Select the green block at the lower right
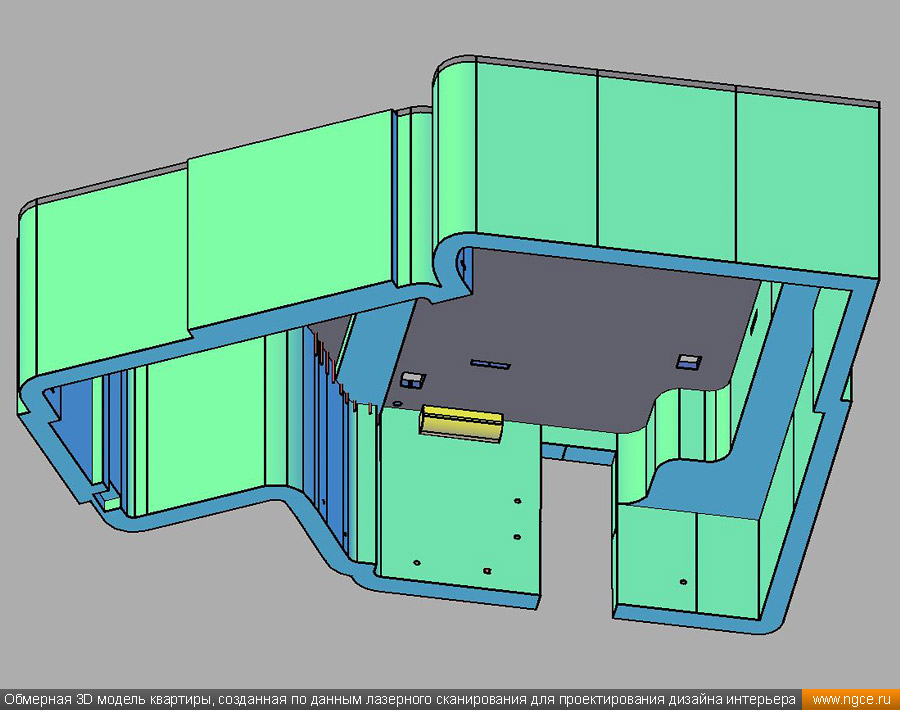 (690, 560)
